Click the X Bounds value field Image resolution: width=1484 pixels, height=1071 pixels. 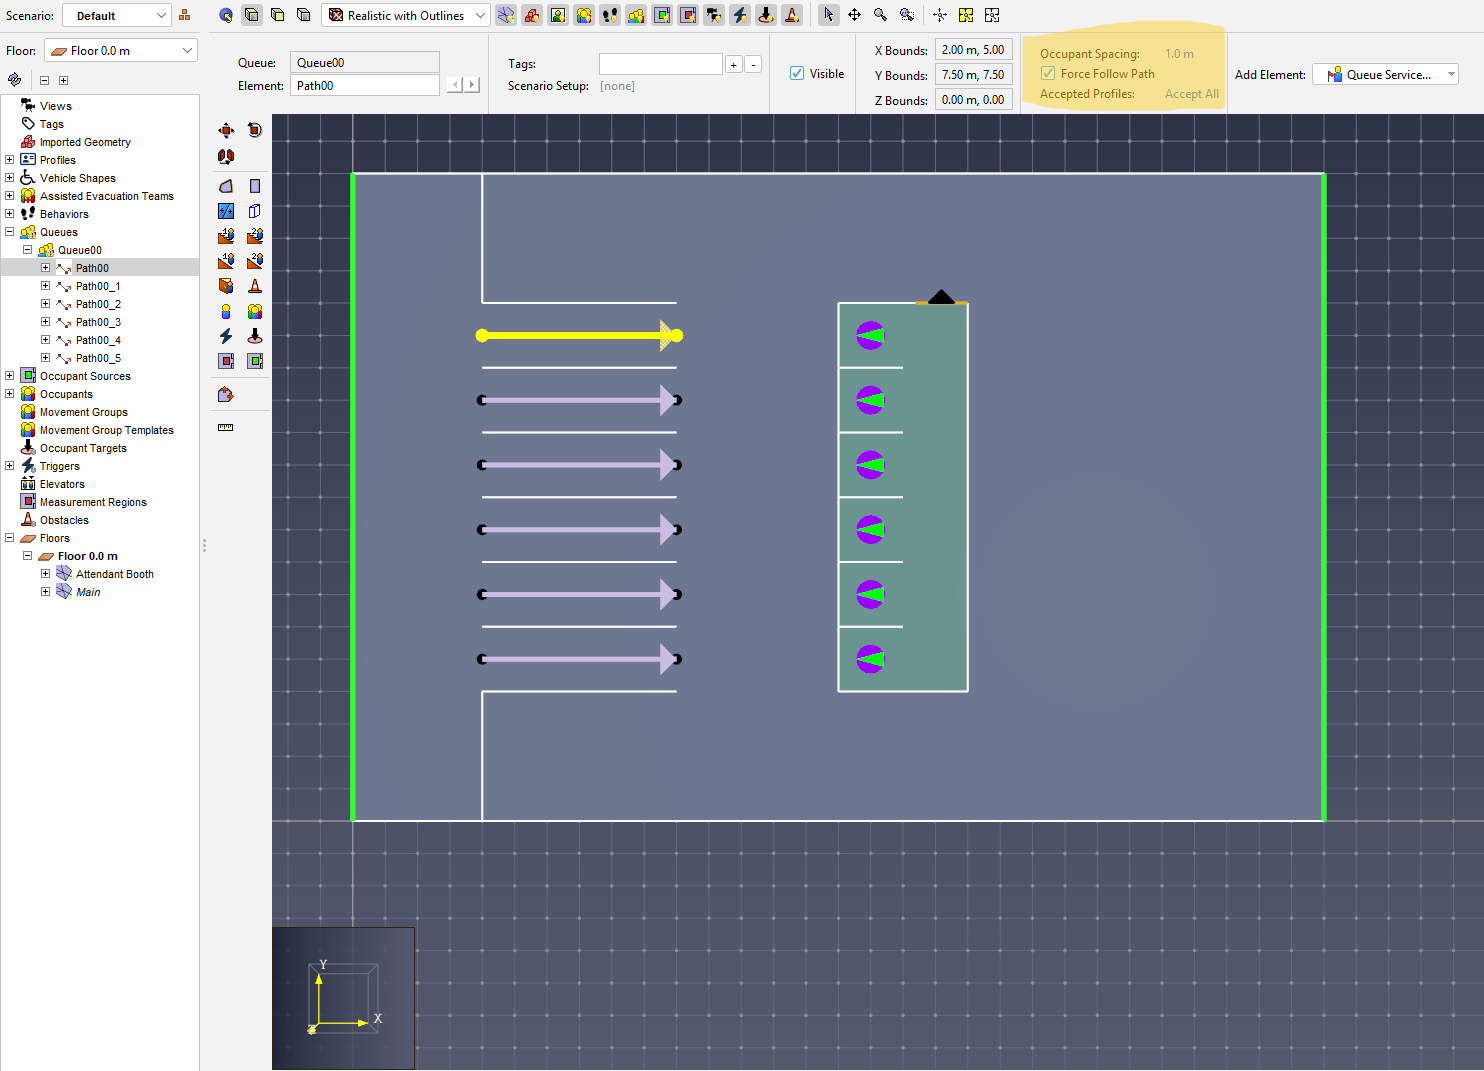(x=974, y=50)
